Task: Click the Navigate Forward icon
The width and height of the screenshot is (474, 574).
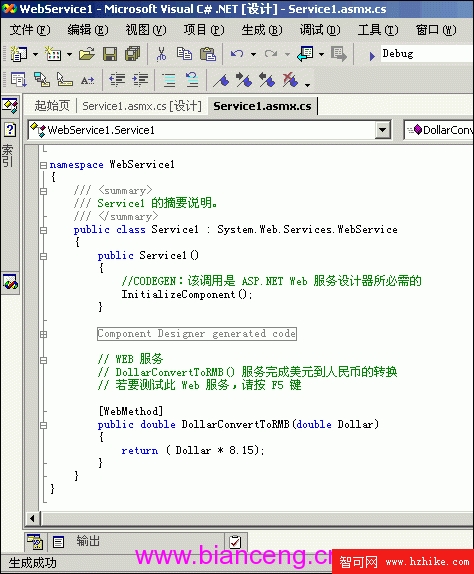Action: [x=339, y=54]
